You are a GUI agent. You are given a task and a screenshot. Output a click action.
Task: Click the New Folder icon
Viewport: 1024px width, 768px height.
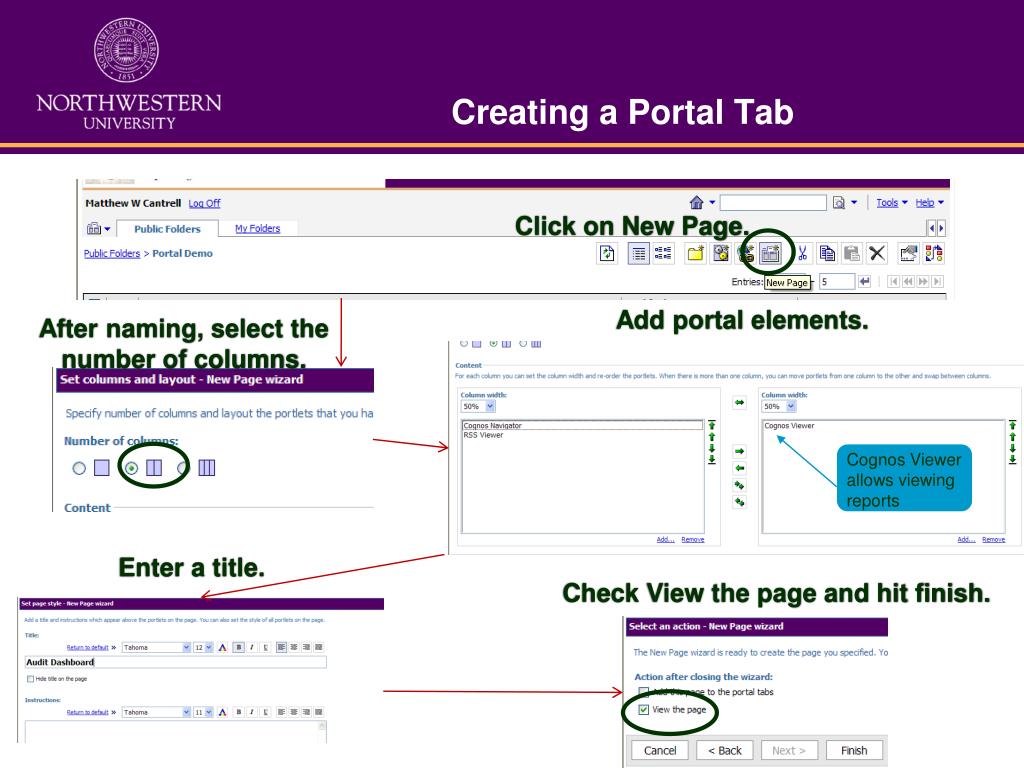pos(696,253)
